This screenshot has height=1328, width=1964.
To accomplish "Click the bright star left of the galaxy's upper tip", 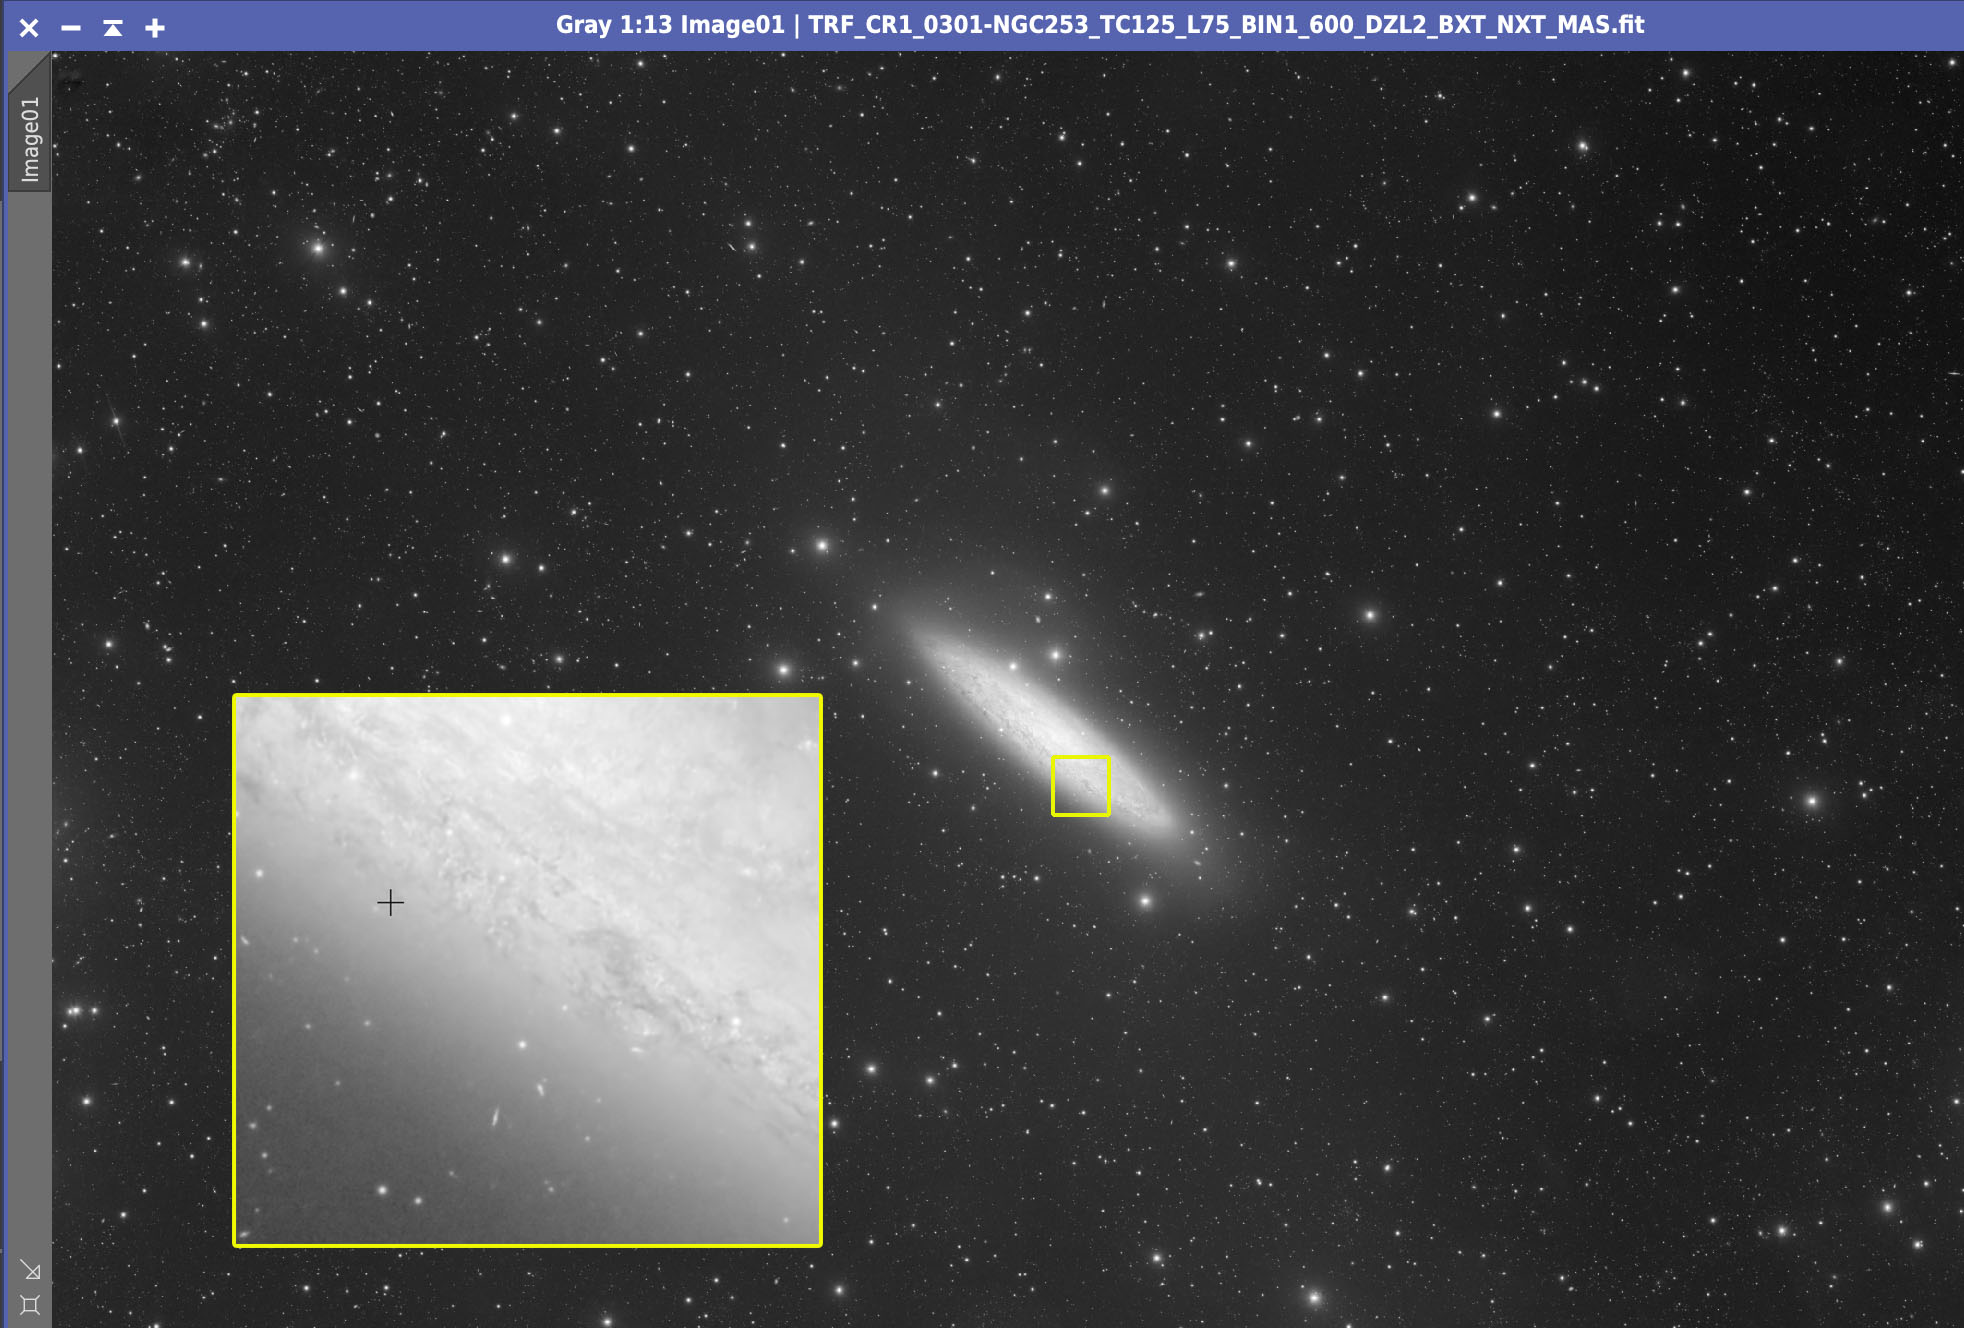I will tap(784, 669).
